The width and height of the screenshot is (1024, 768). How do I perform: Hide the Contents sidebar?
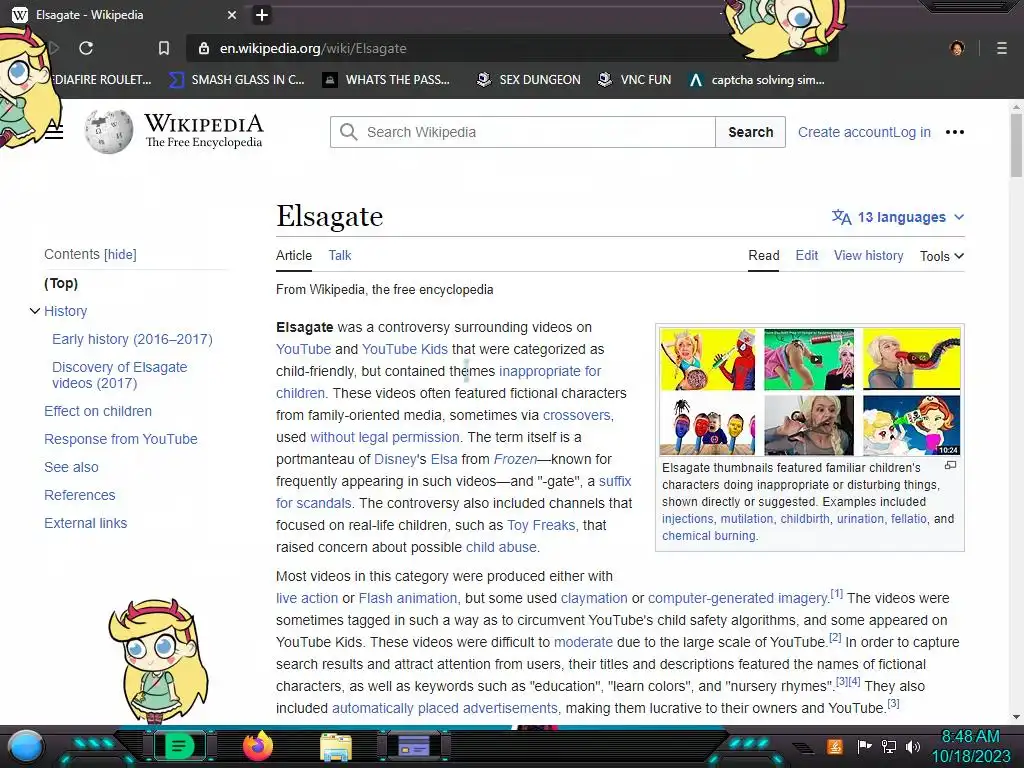click(120, 254)
